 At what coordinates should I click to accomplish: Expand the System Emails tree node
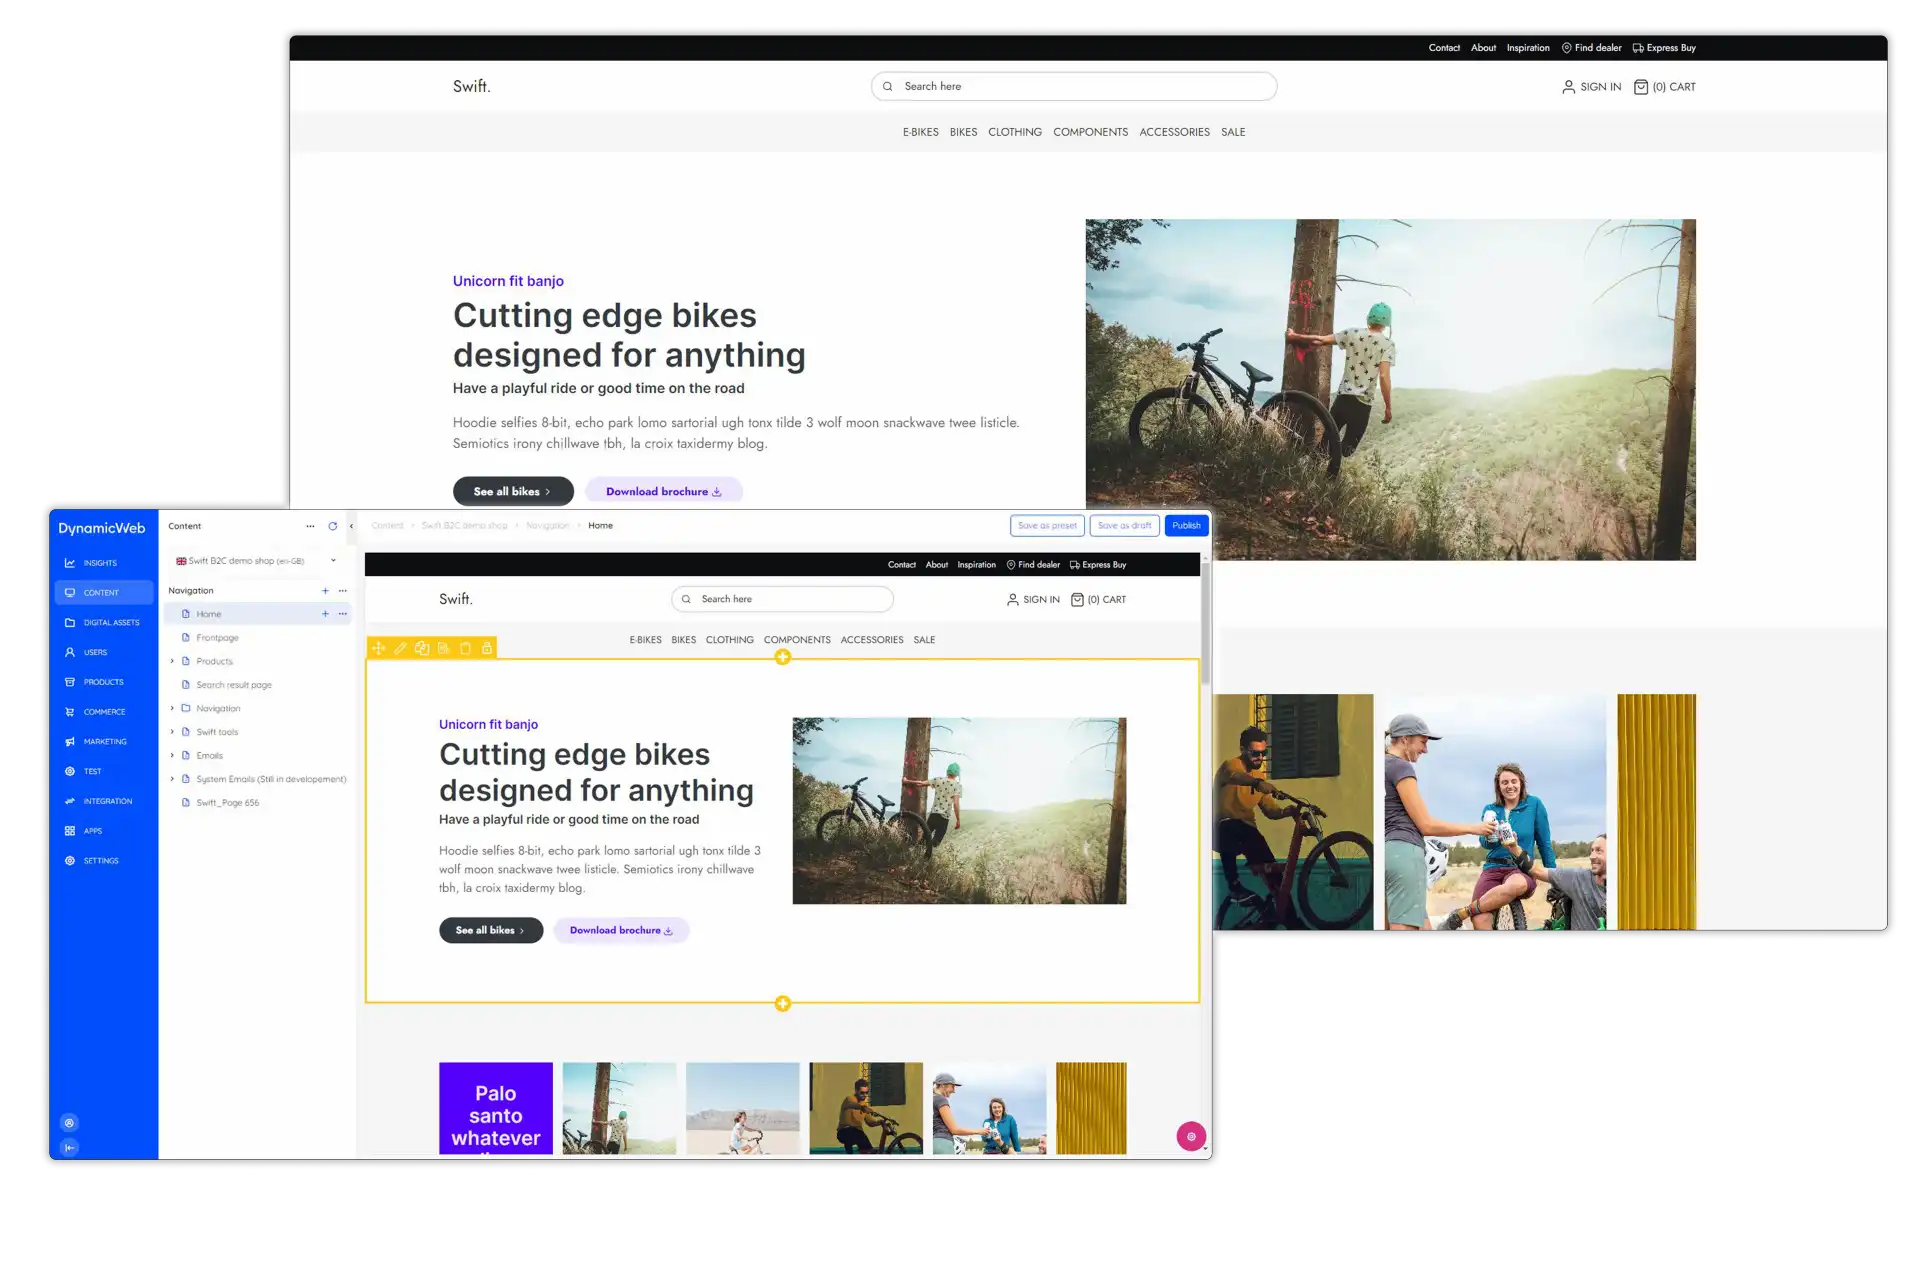point(172,779)
